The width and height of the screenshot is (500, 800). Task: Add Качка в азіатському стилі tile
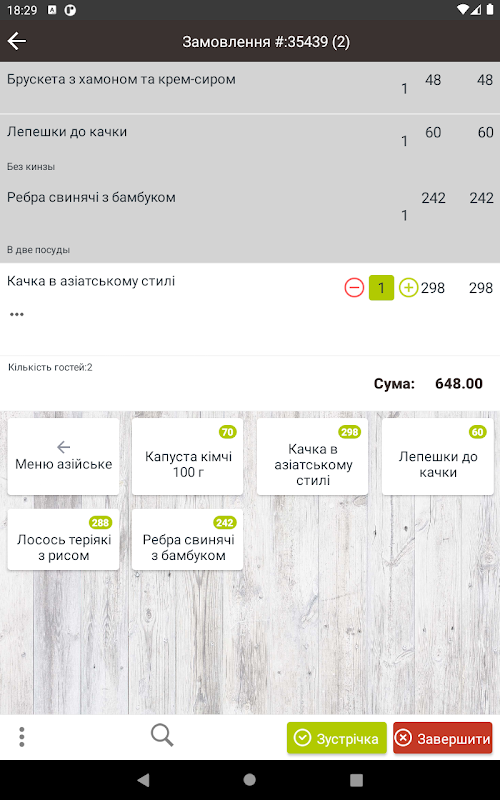(x=313, y=457)
